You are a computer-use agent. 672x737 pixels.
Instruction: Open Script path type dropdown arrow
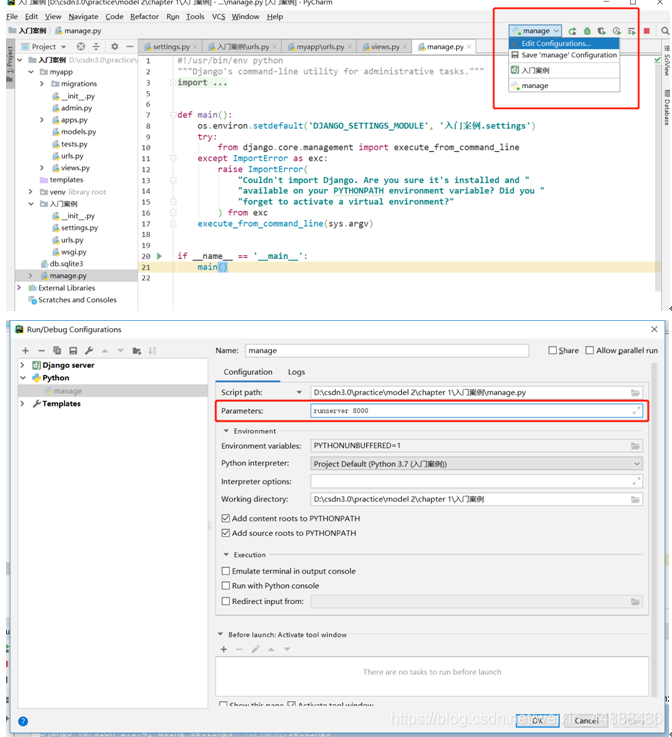[299, 392]
